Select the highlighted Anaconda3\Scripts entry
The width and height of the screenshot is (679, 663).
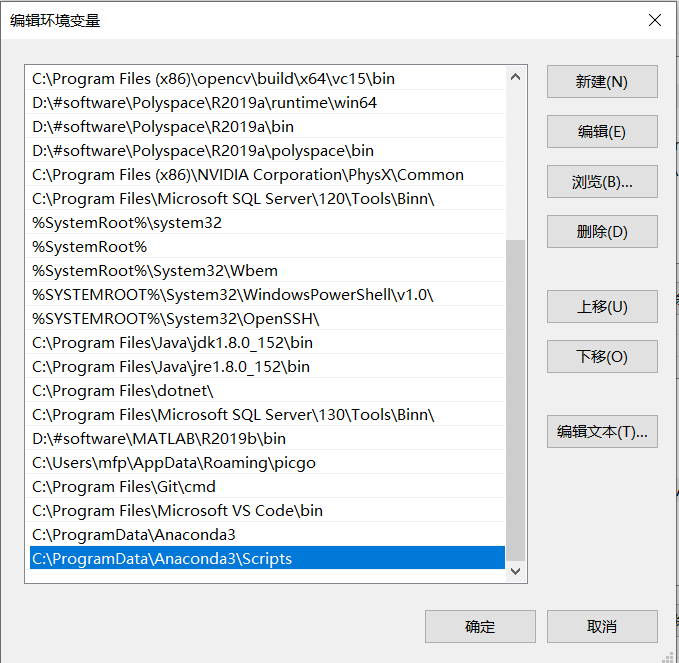[x=267, y=558]
